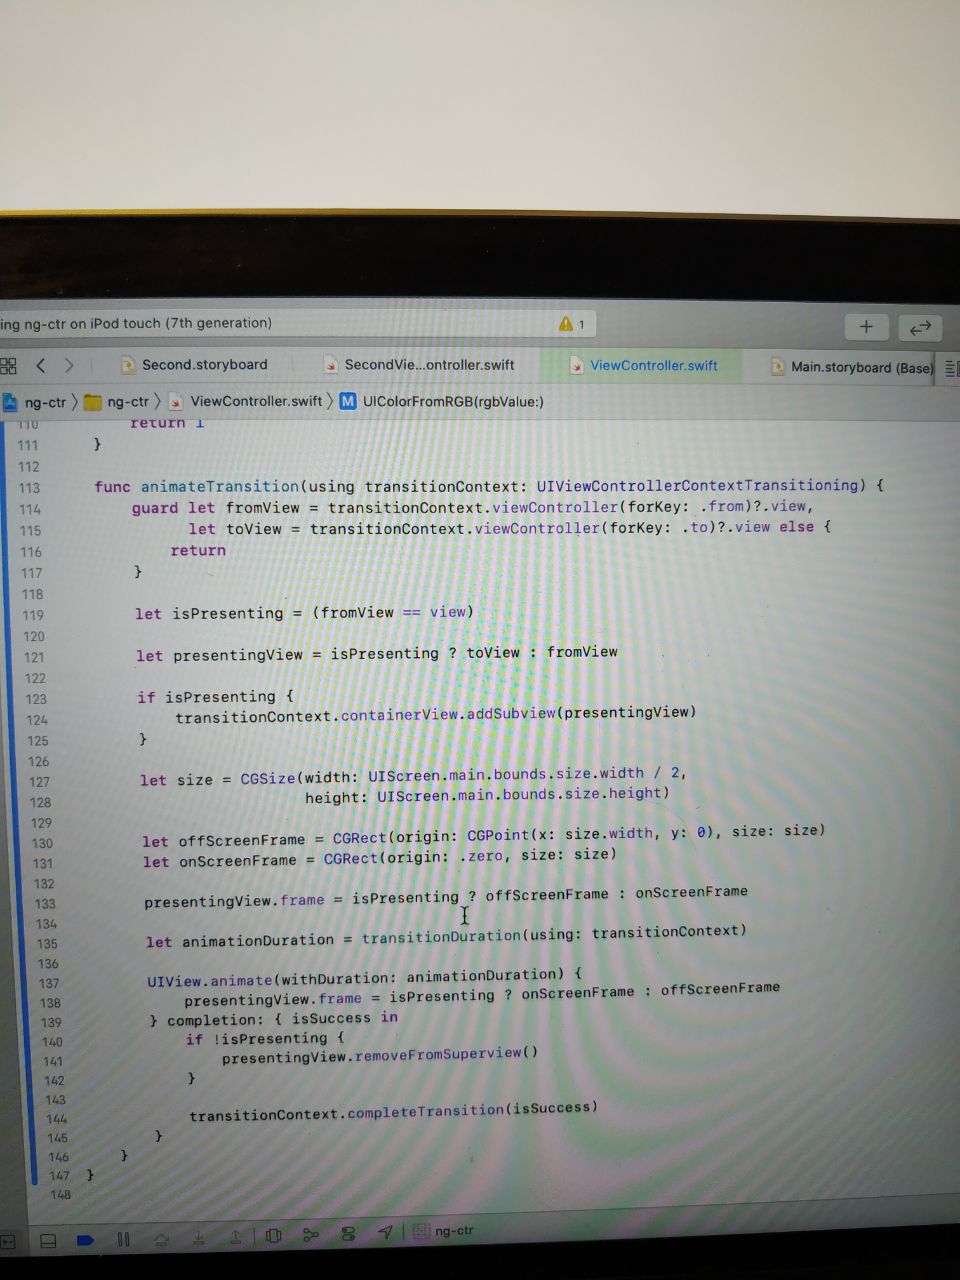Screen dimensions: 960x1280
Task: Click the collapse icon at far left of the debug bar
Action: 8,1241
